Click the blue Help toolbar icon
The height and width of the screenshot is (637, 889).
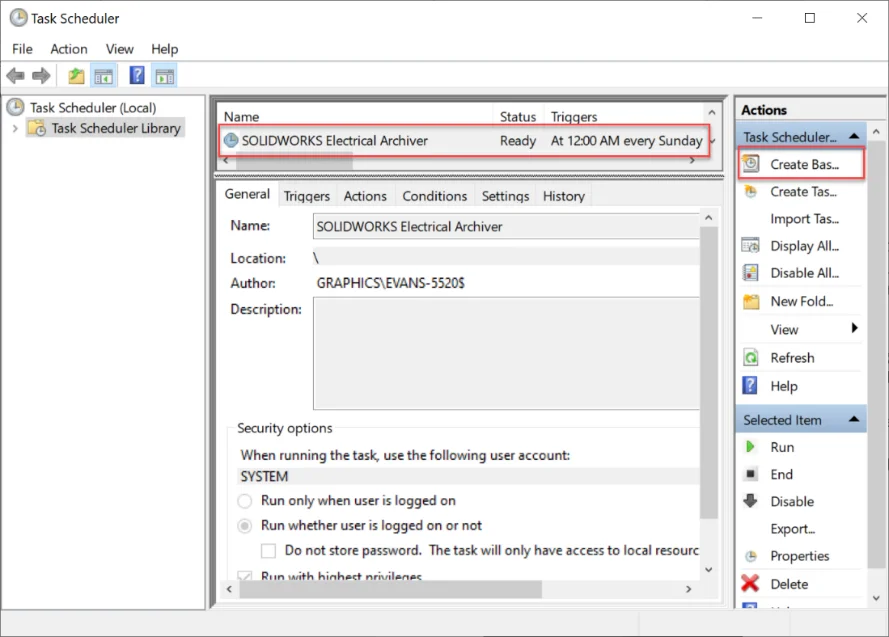coord(137,76)
